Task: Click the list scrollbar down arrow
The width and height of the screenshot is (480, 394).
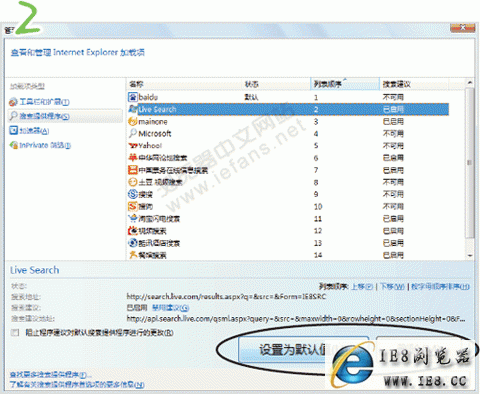Action: pos(469,256)
